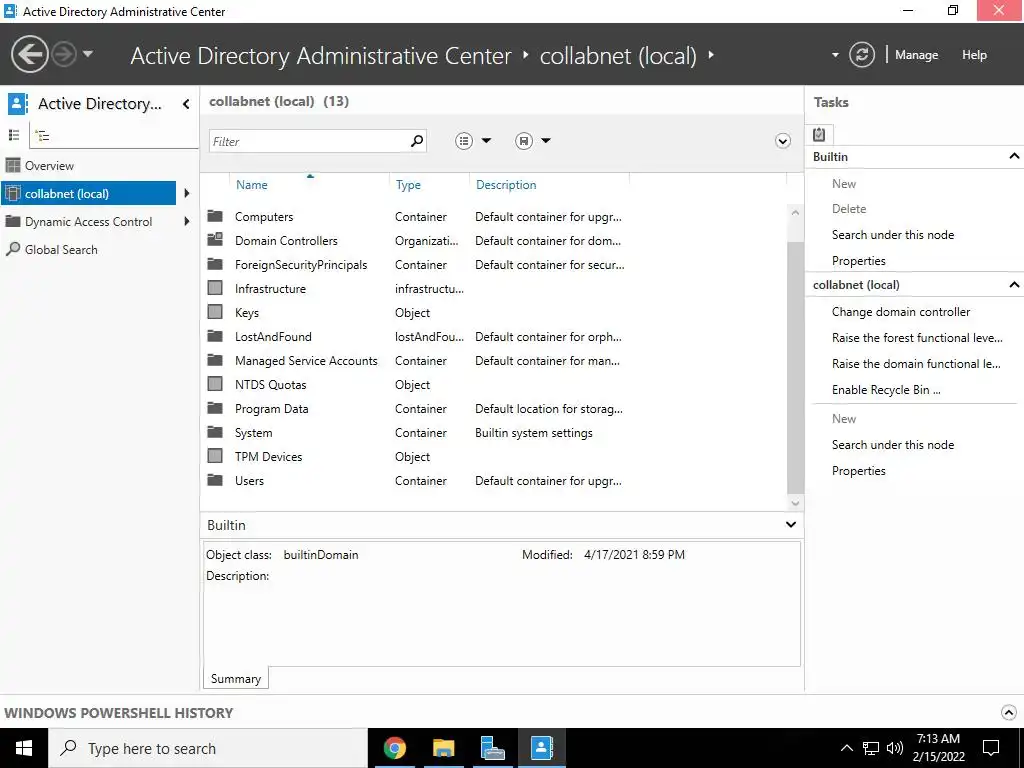Open the notification center icon
1024x768 pixels.
[x=991, y=748]
